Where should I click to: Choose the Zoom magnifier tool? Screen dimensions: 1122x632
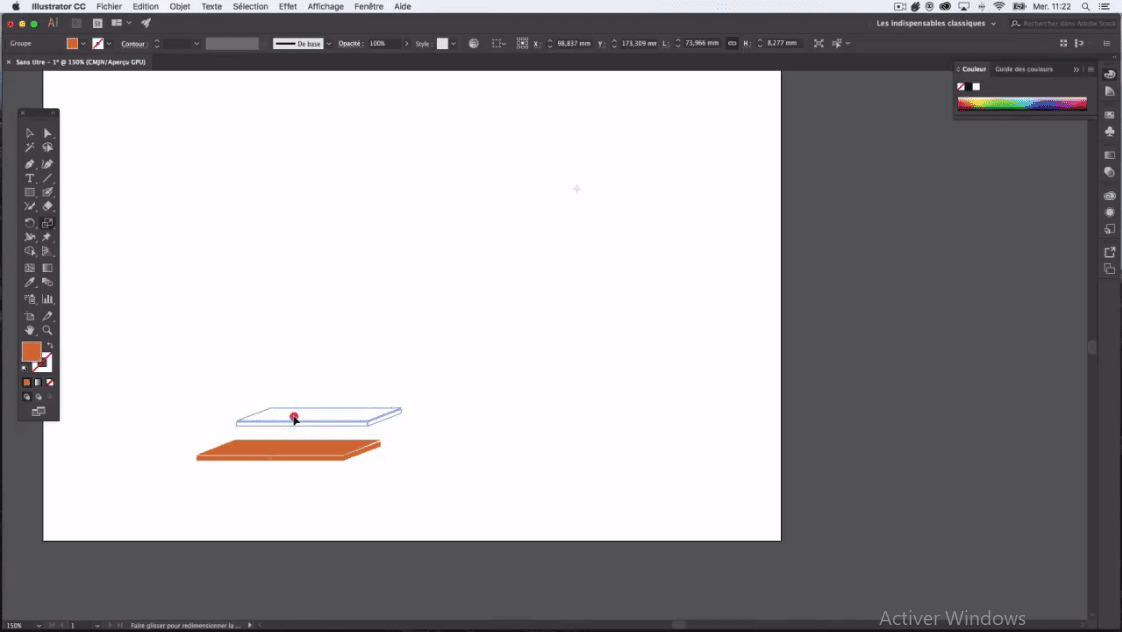click(47, 330)
